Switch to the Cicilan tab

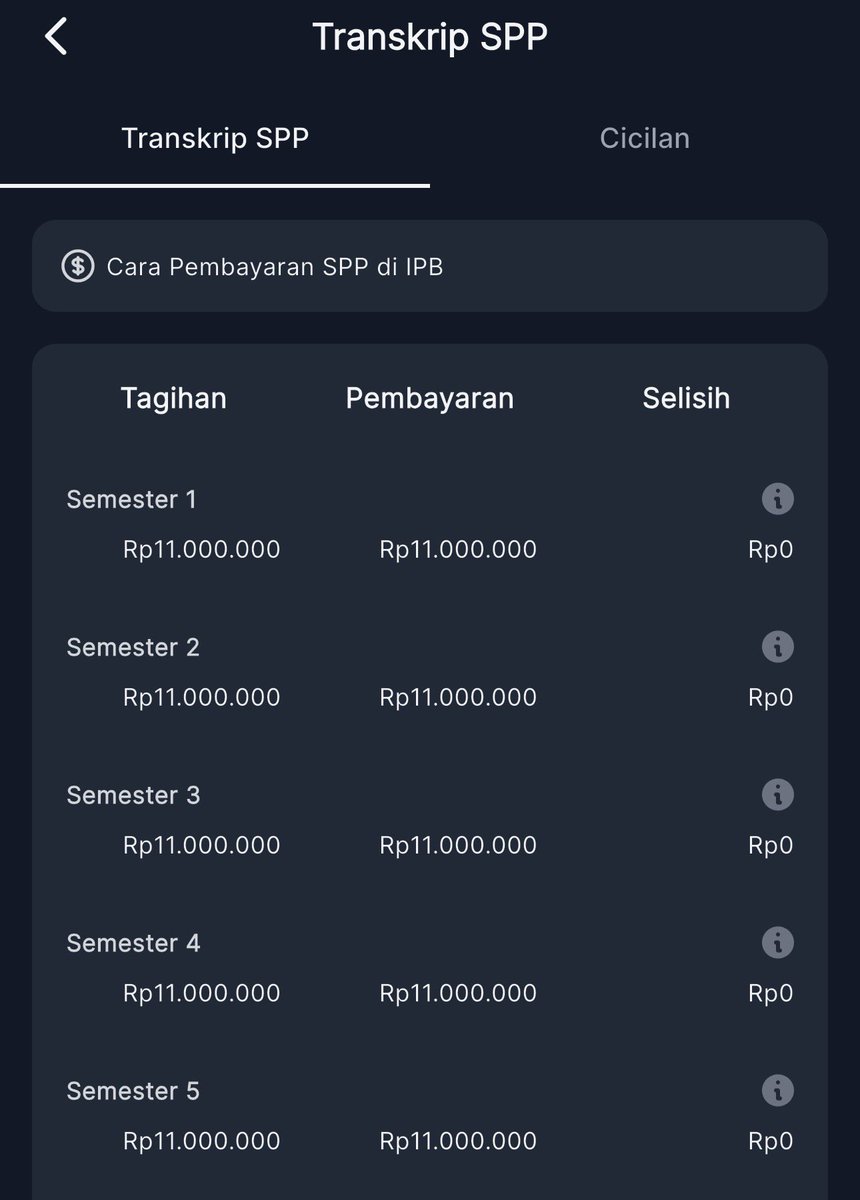click(x=645, y=138)
